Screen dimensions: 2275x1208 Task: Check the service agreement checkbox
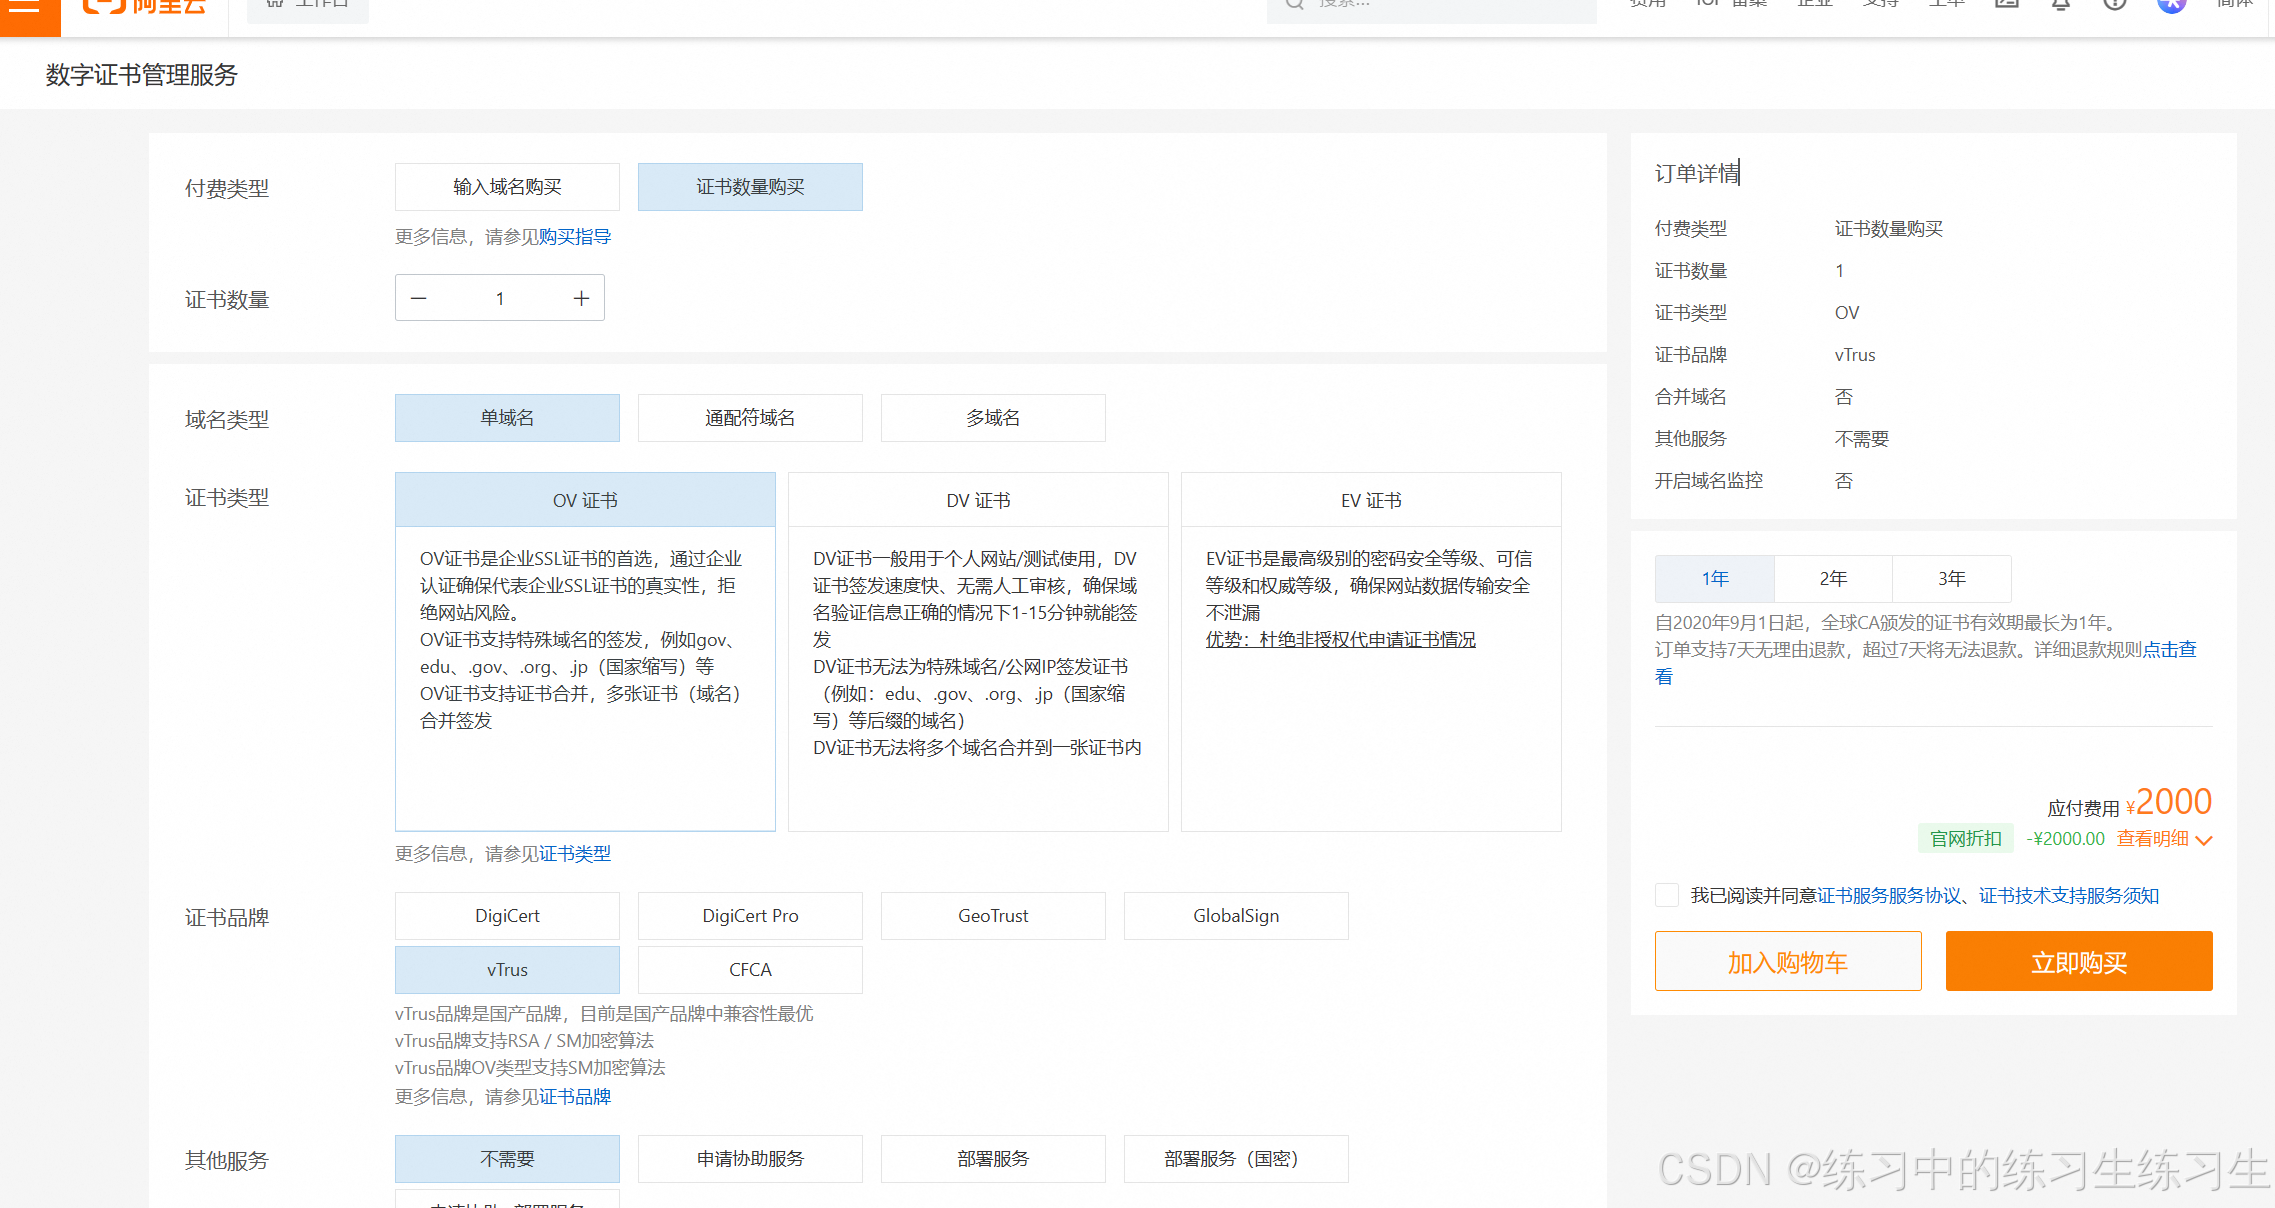(x=1666, y=895)
